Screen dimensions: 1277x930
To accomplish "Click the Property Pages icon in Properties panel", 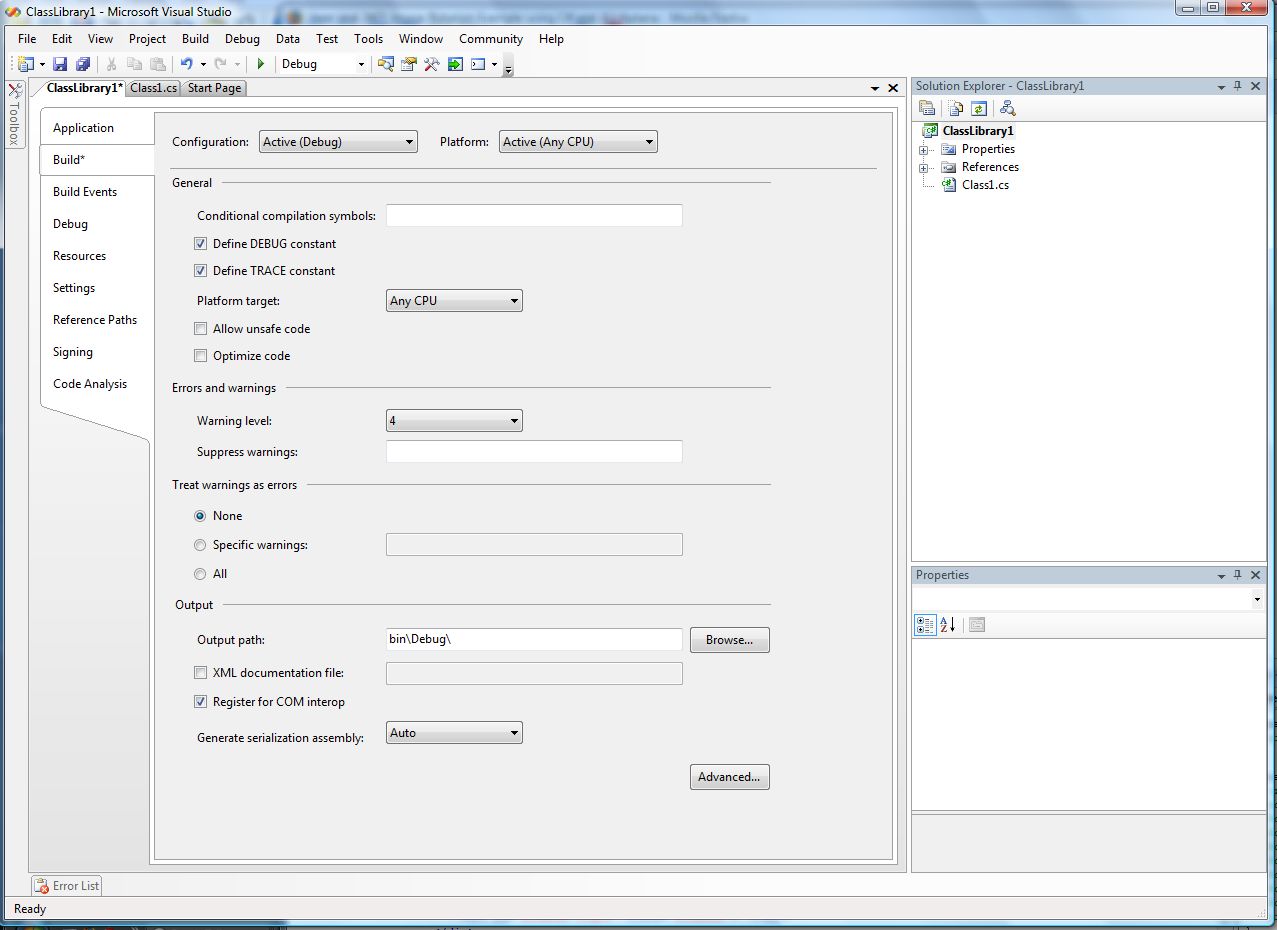I will (x=977, y=625).
